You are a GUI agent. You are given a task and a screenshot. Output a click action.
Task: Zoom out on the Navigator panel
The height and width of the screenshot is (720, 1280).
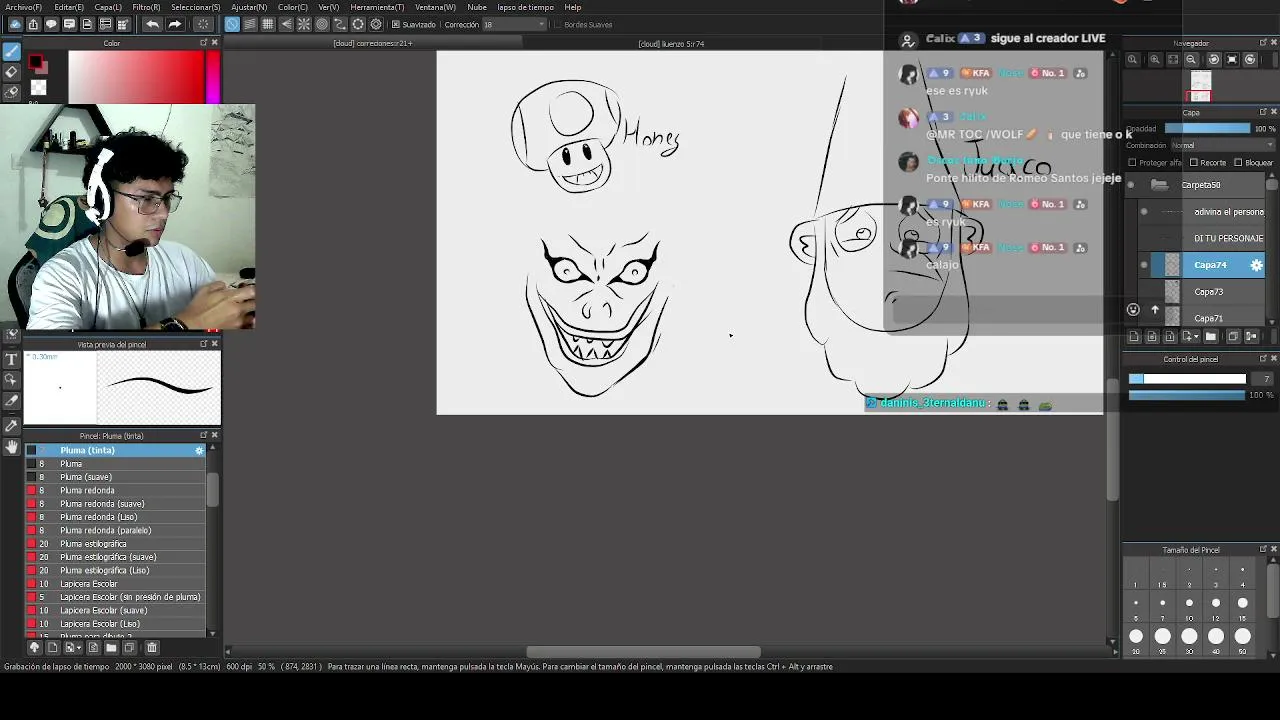tap(1191, 60)
